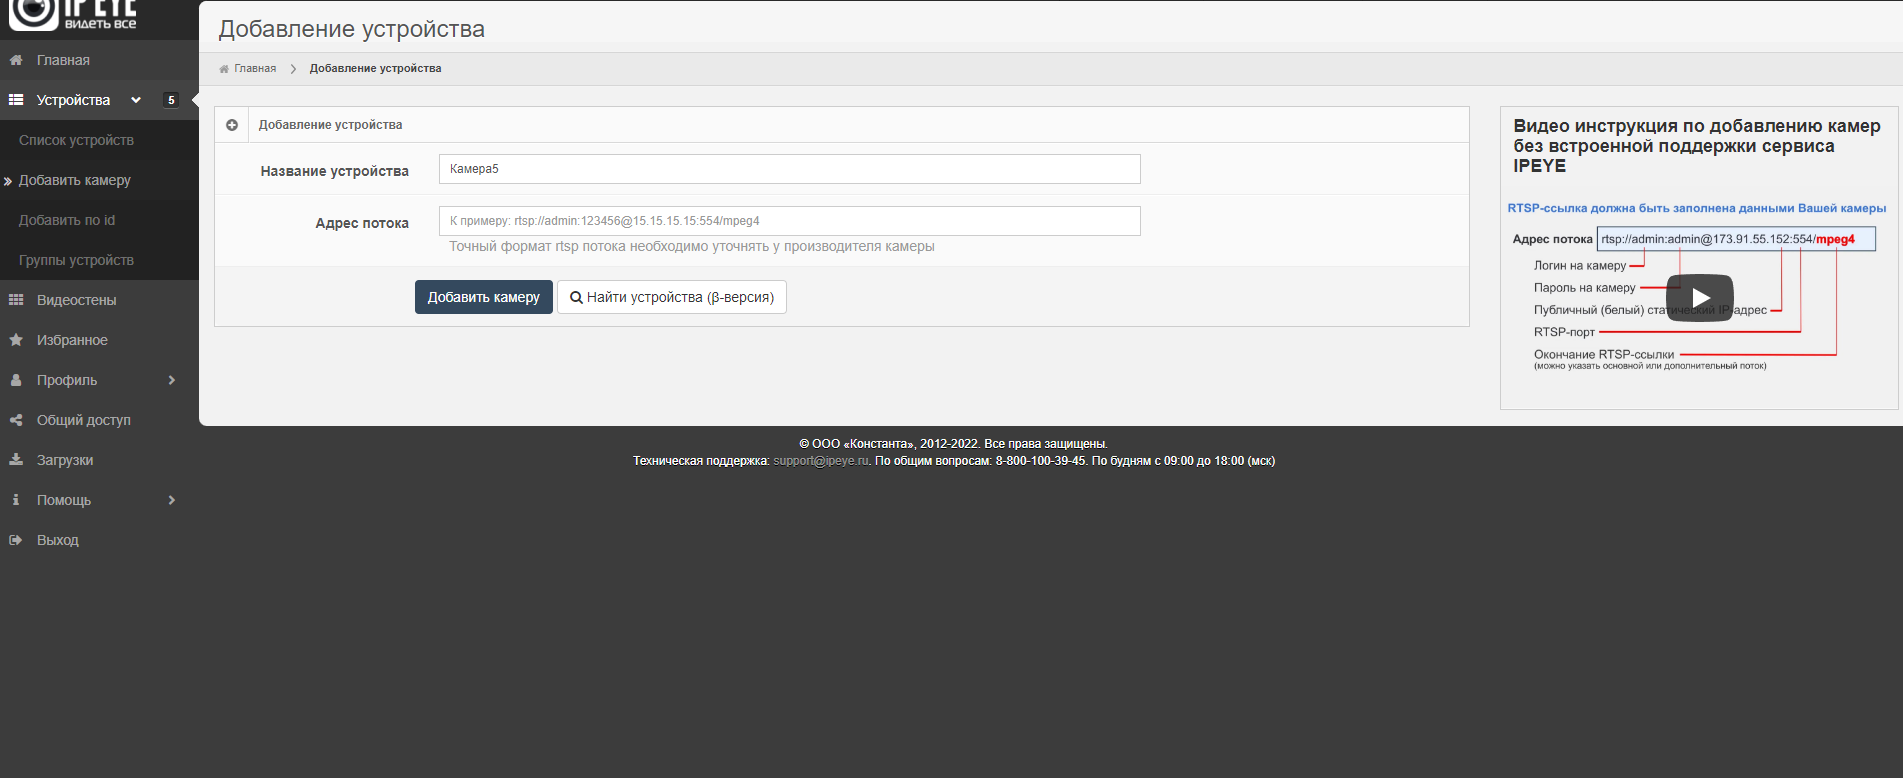Focus the Адрес потока field
Screen dimensions: 1903x778
click(x=790, y=221)
